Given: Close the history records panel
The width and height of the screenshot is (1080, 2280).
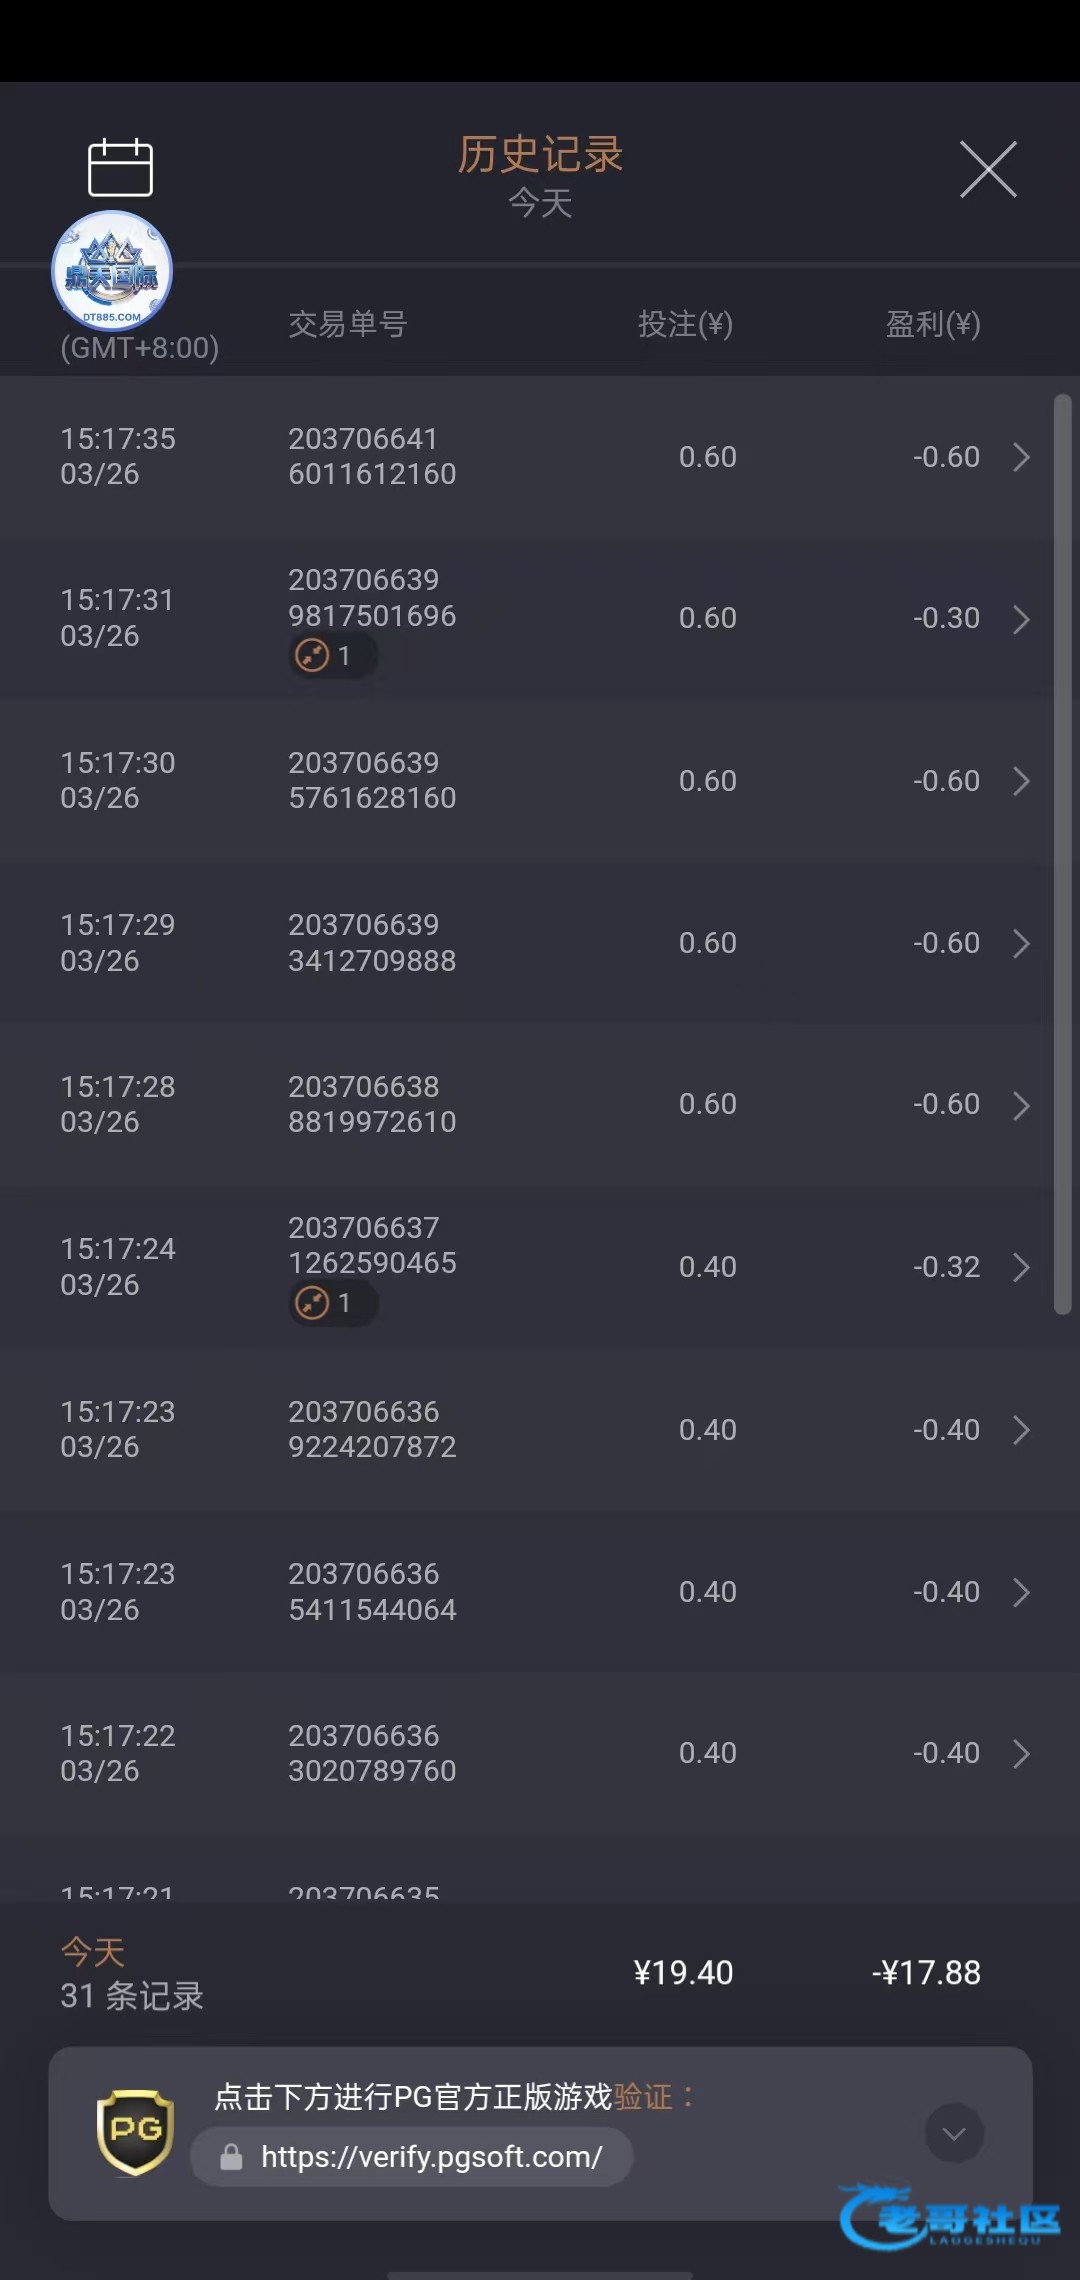Looking at the screenshot, I should 988,170.
